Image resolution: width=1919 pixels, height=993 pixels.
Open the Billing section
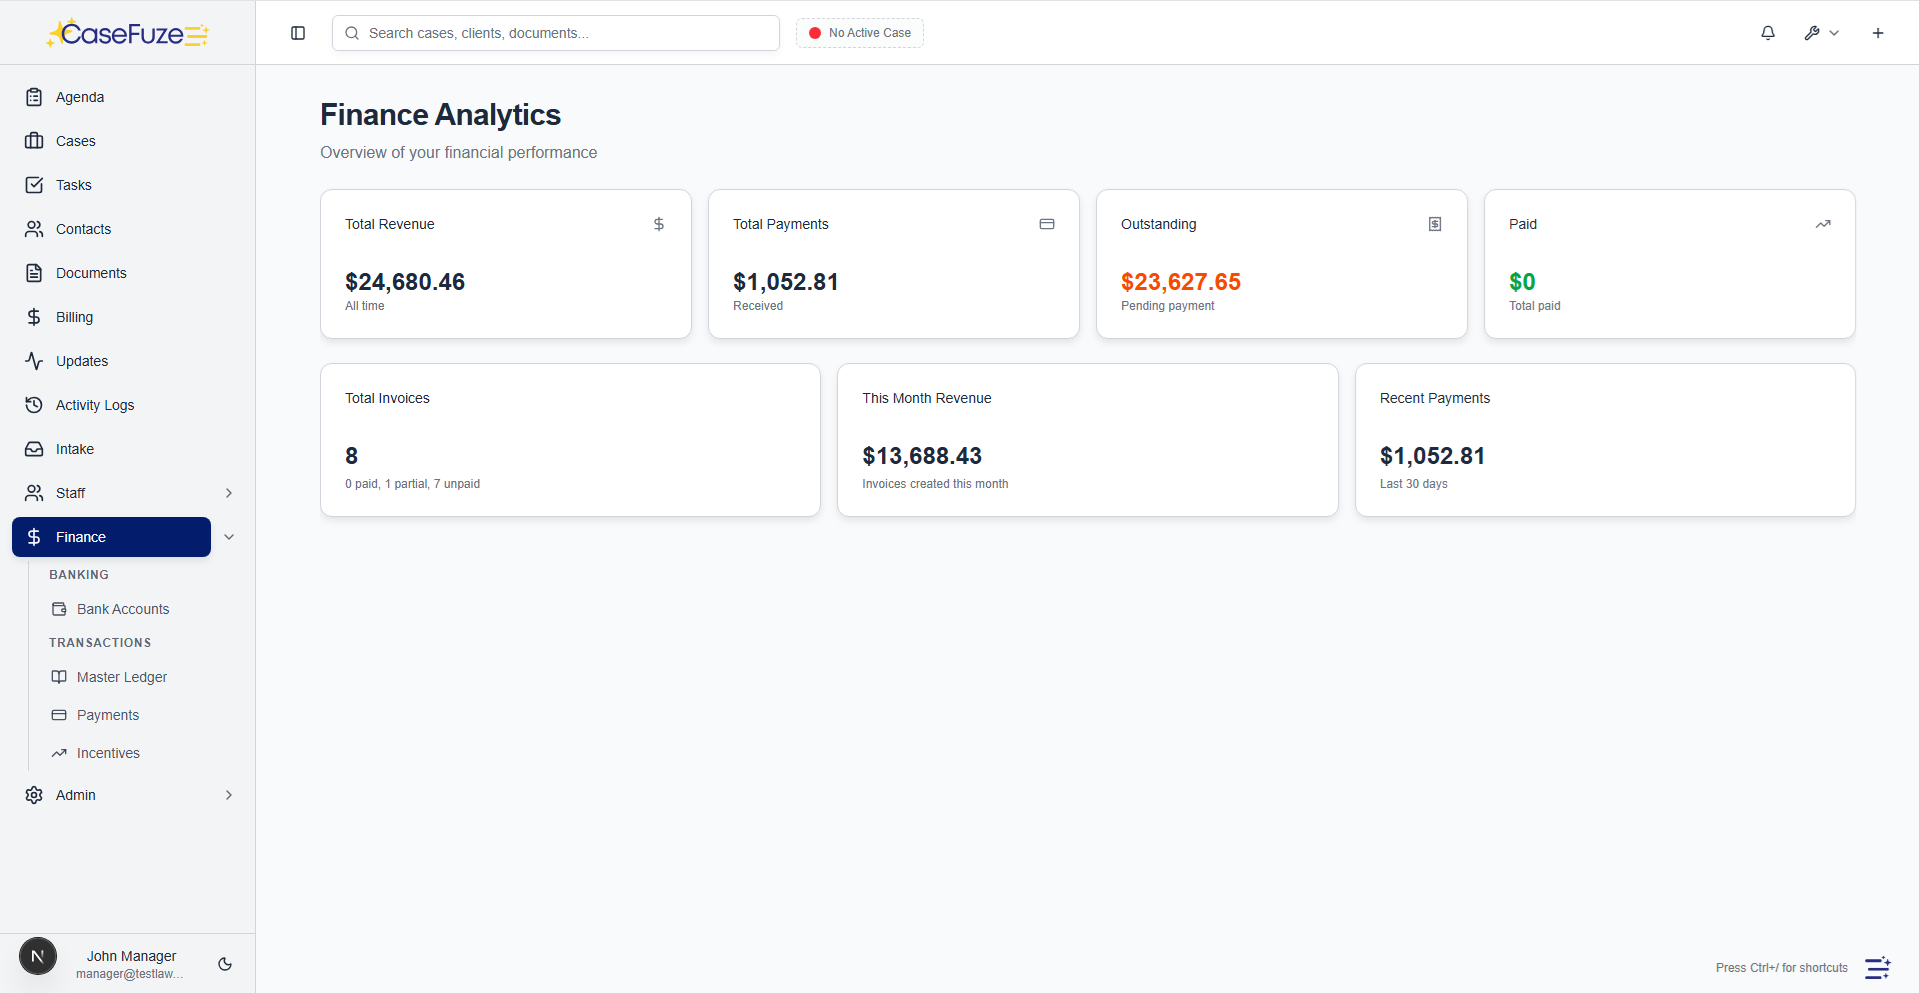tap(72, 317)
